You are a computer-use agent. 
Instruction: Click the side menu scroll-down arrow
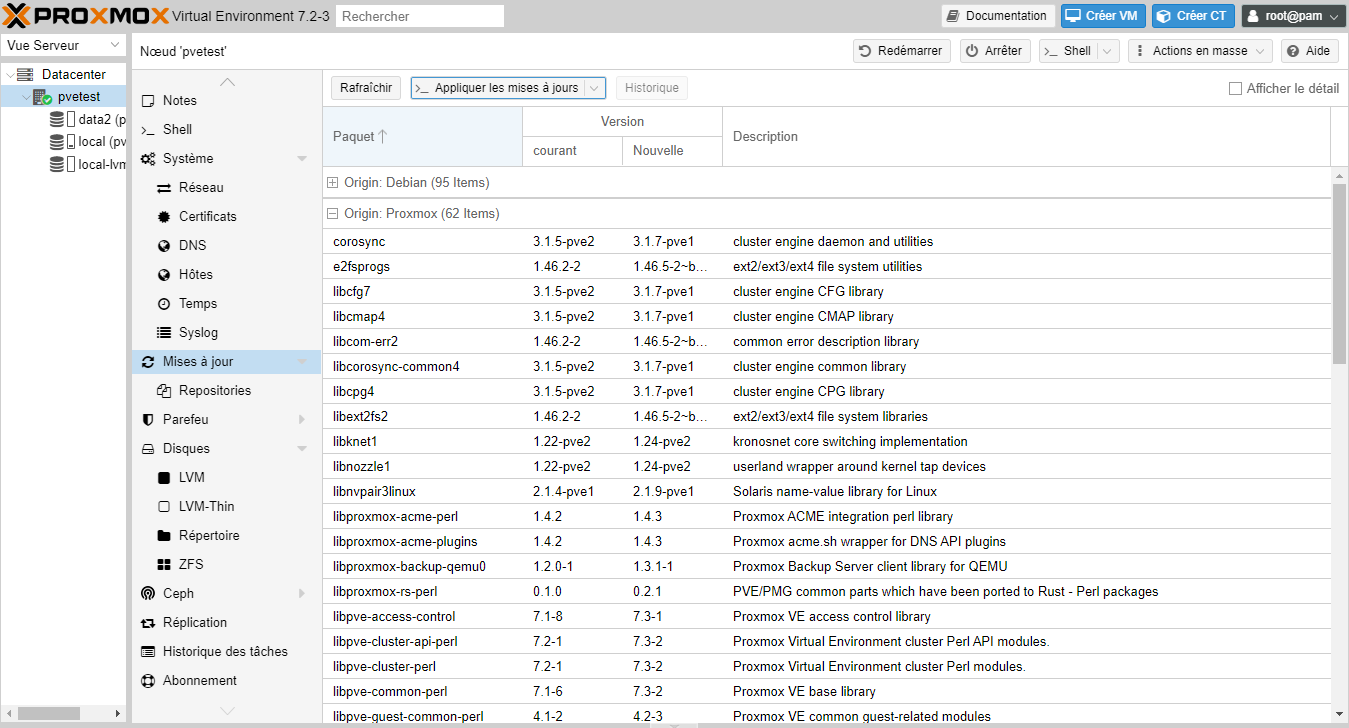[x=227, y=711]
